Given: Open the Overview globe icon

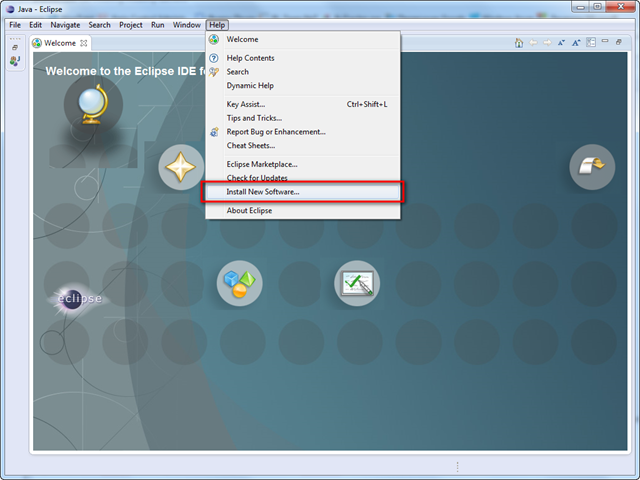Looking at the screenshot, I should (x=93, y=104).
